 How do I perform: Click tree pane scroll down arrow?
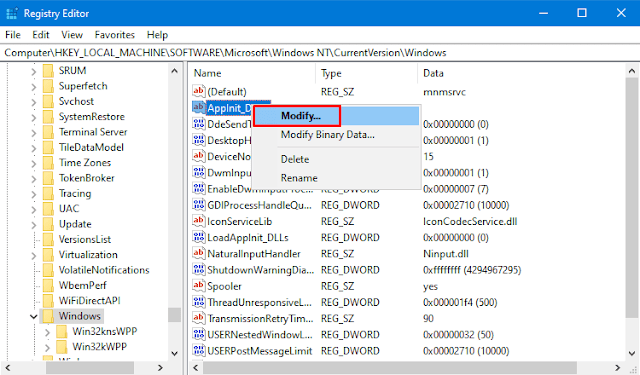click(175, 353)
